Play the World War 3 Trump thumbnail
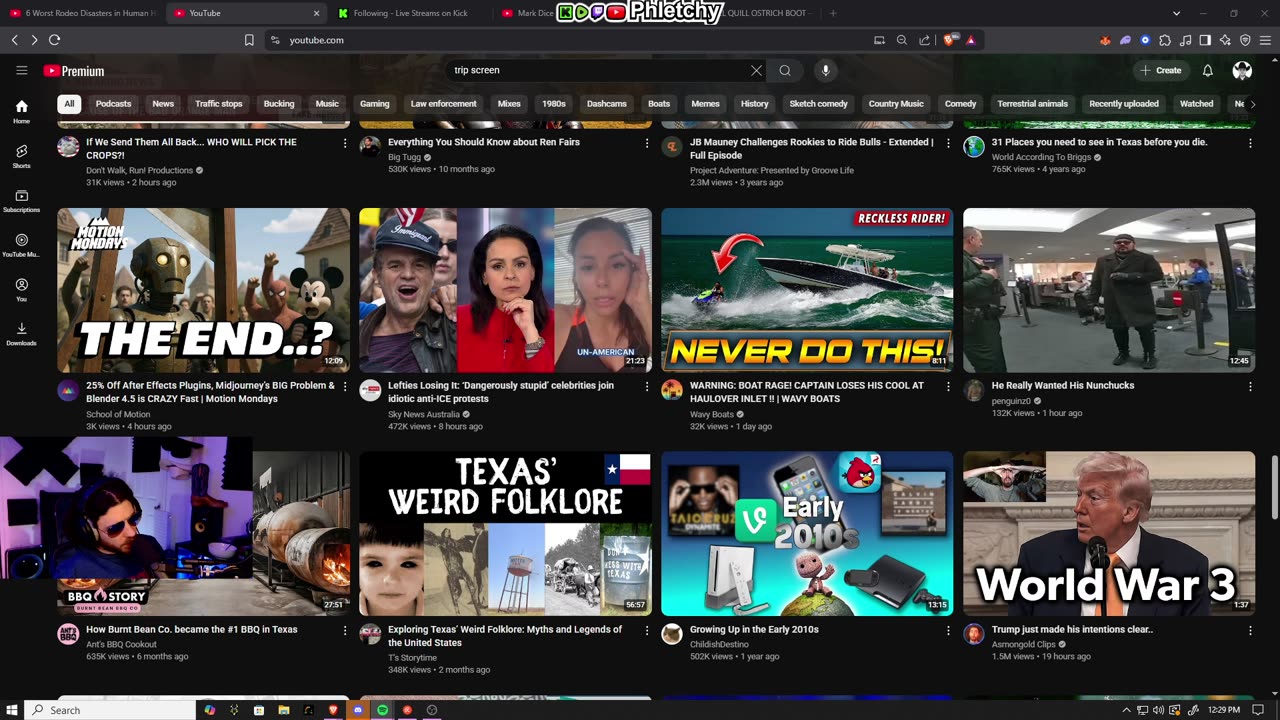Viewport: 1280px width, 720px height. coord(1109,533)
